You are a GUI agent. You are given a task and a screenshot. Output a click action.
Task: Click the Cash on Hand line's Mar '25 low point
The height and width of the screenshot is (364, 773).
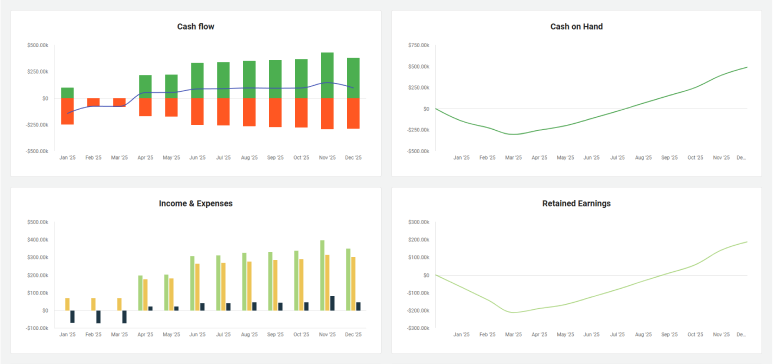pyautogui.click(x=514, y=134)
